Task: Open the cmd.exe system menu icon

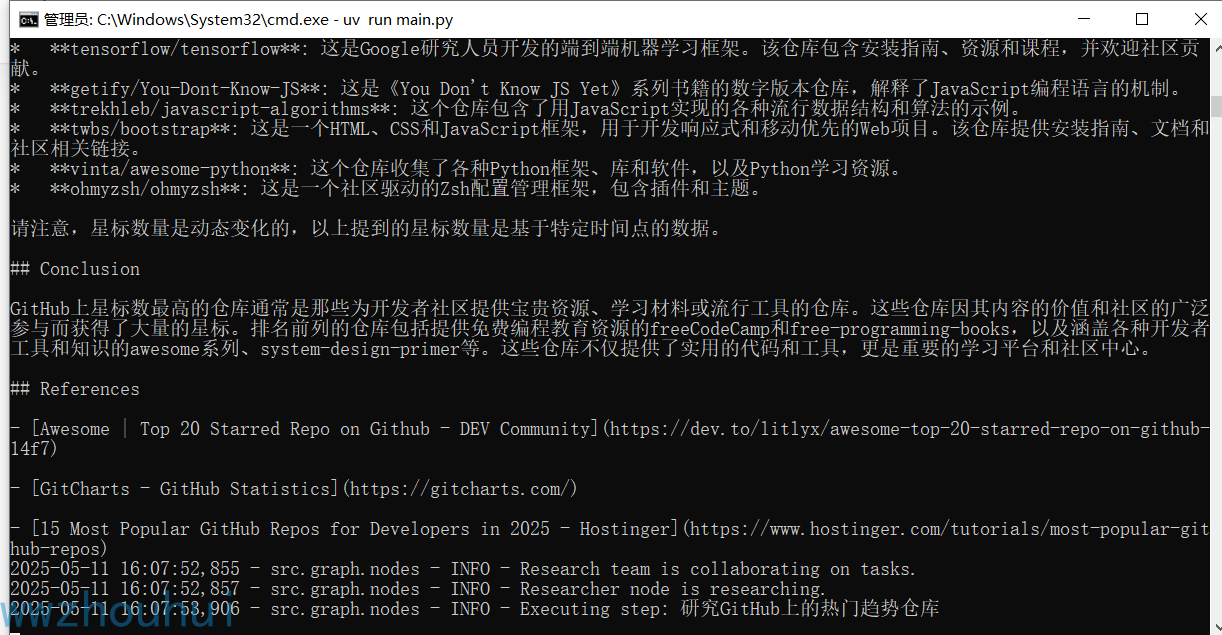Action: click(x=30, y=18)
